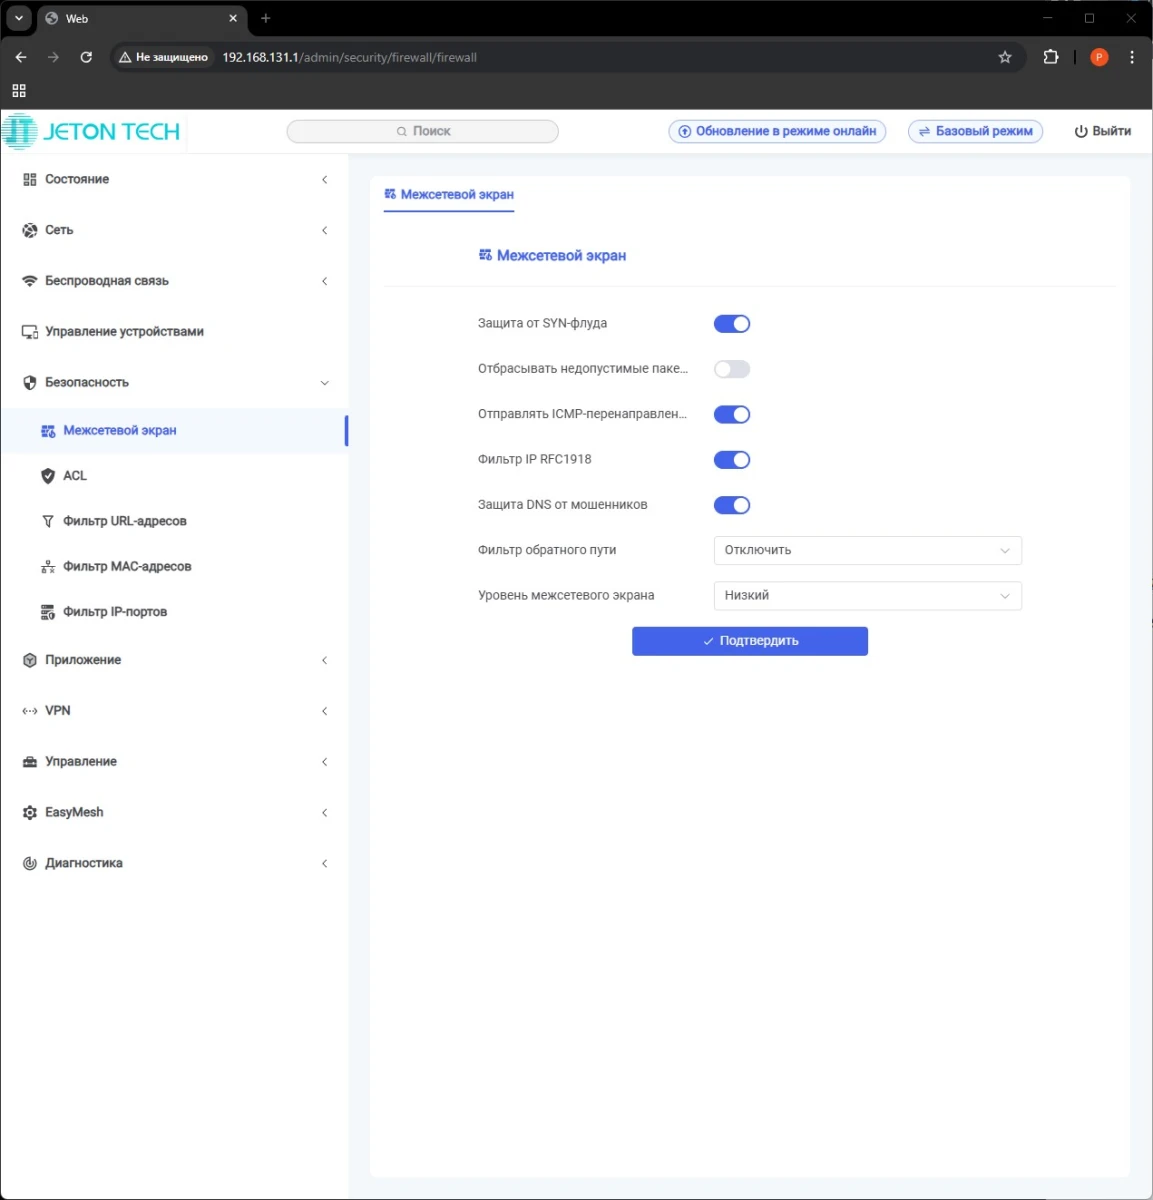Select Управление устройствами in the sidebar

(124, 332)
